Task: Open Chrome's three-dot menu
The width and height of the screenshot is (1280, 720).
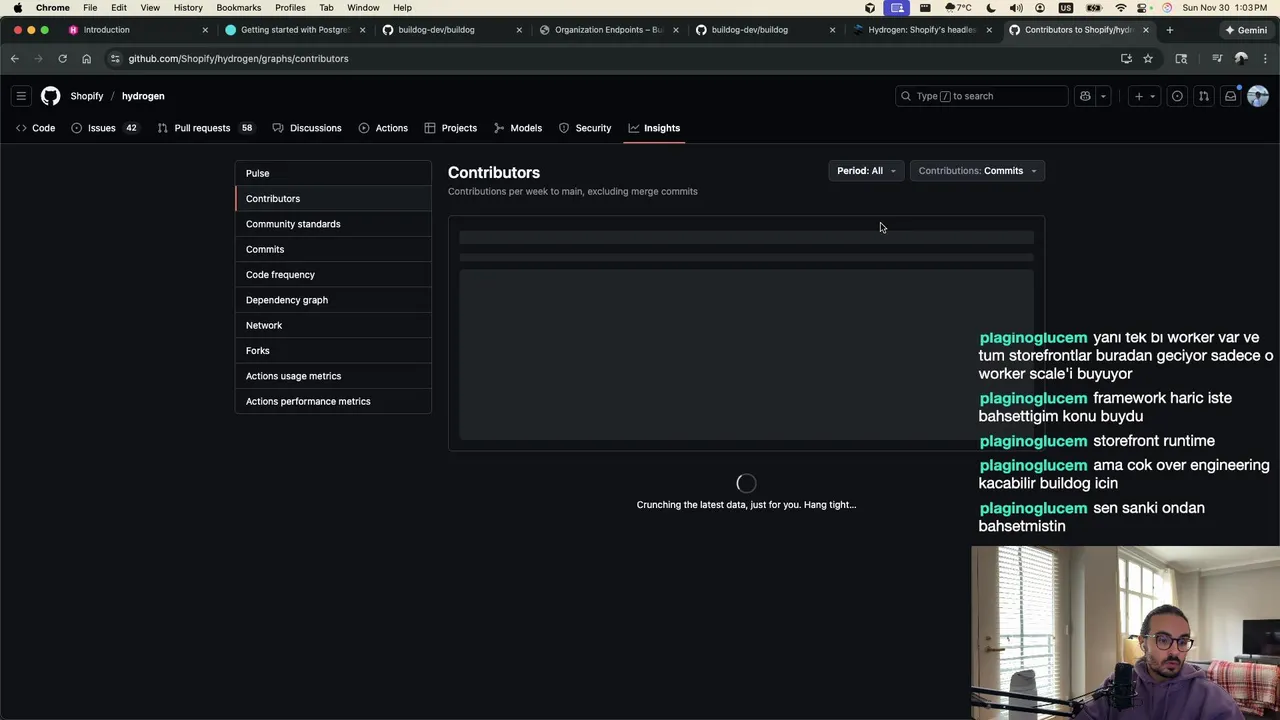Action: (x=1265, y=59)
